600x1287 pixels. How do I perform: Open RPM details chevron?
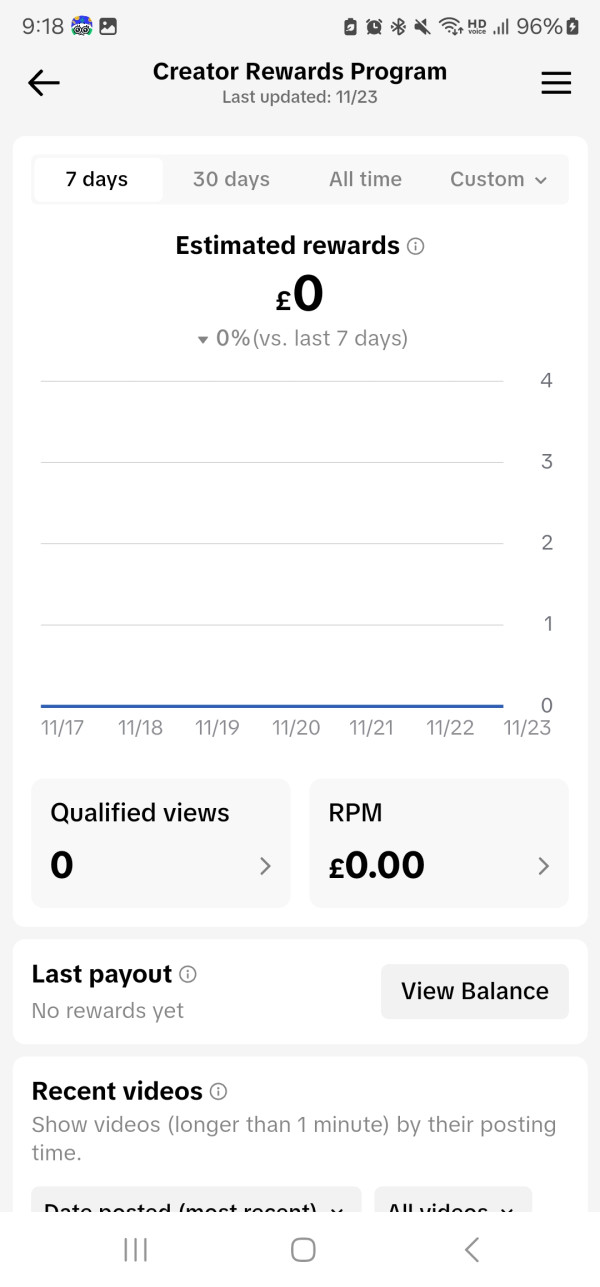(543, 866)
